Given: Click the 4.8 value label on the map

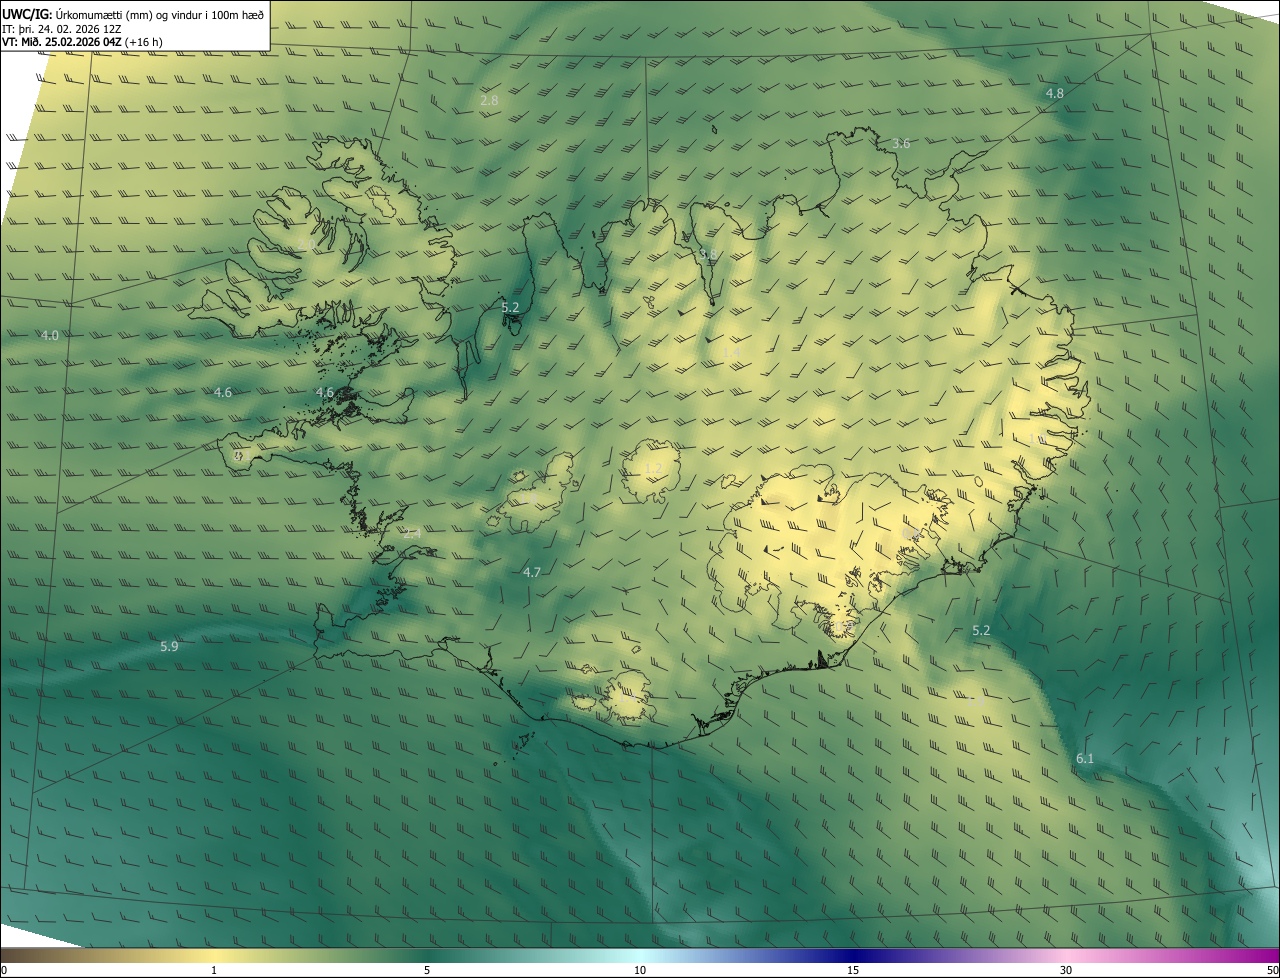Looking at the screenshot, I should pyautogui.click(x=1055, y=93).
